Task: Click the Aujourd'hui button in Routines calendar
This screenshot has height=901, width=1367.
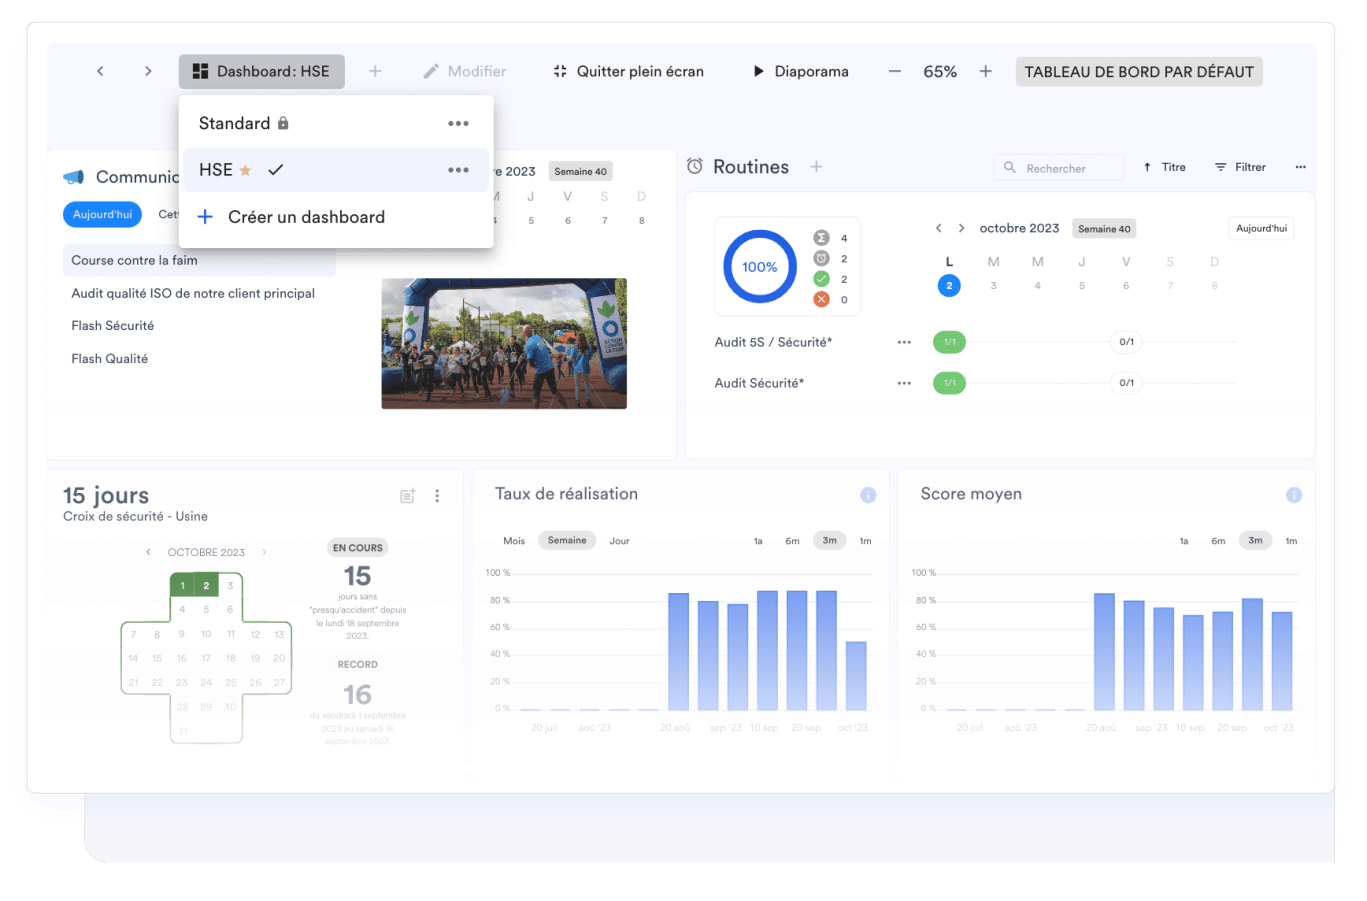Action: tap(1260, 228)
